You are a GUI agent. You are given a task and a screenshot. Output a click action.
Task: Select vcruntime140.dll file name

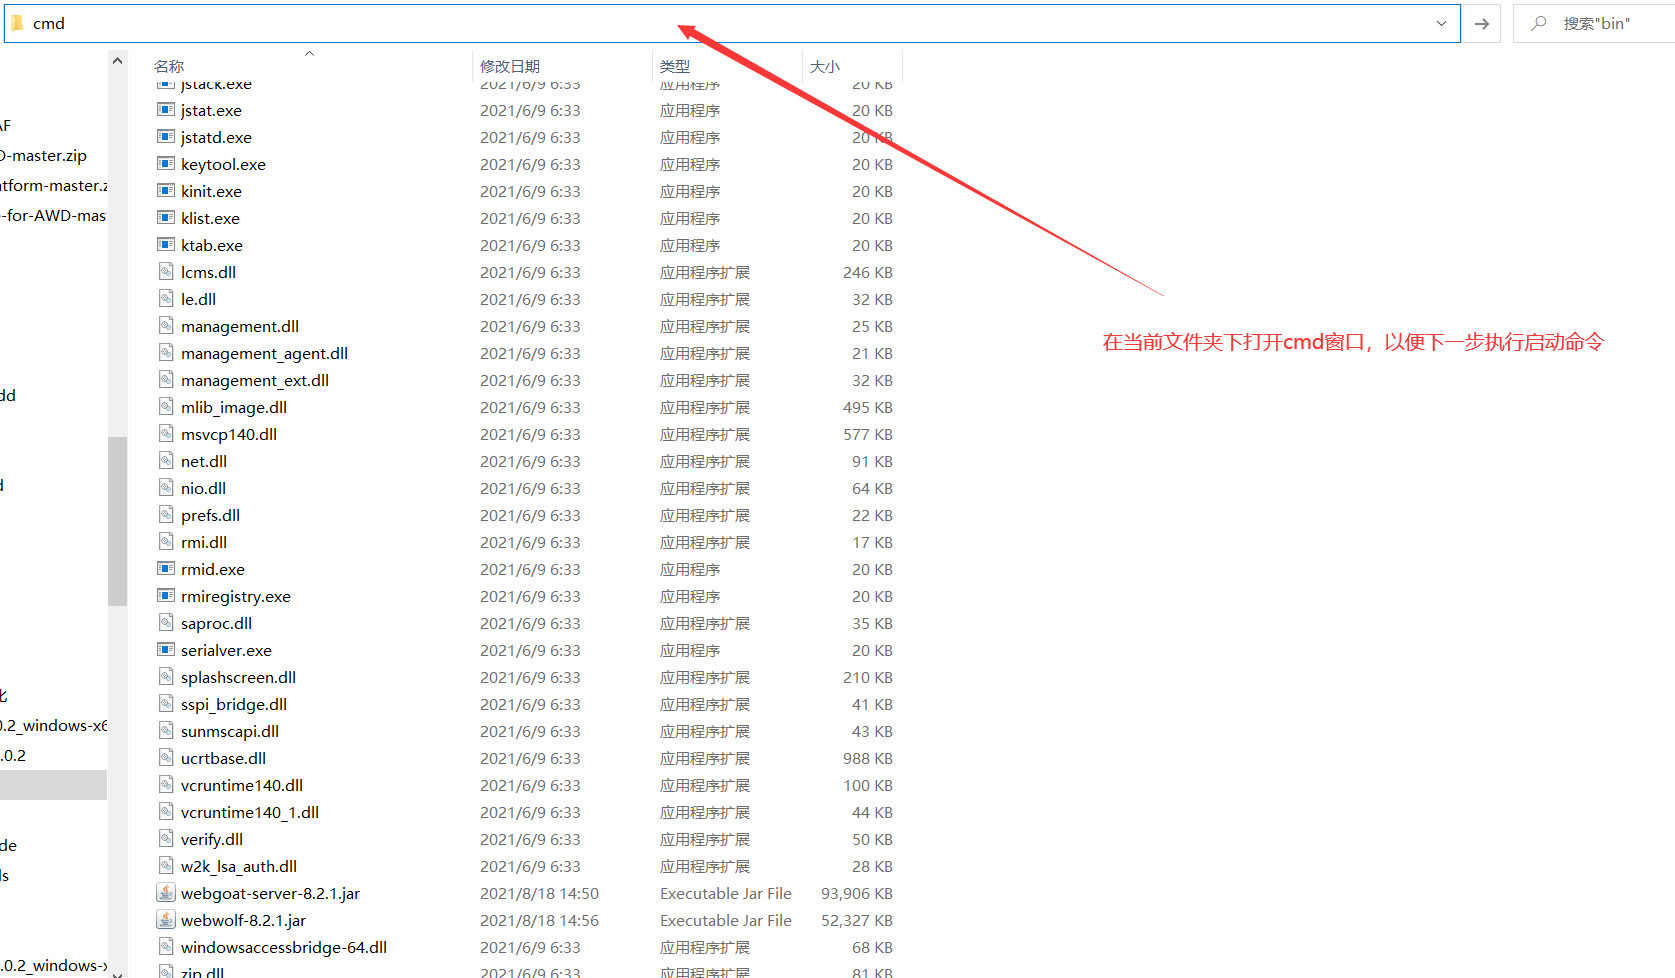pyautogui.click(x=242, y=785)
